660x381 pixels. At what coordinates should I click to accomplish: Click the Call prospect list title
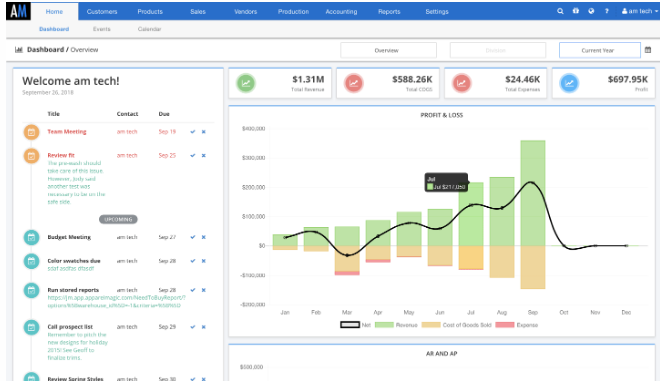click(70, 327)
